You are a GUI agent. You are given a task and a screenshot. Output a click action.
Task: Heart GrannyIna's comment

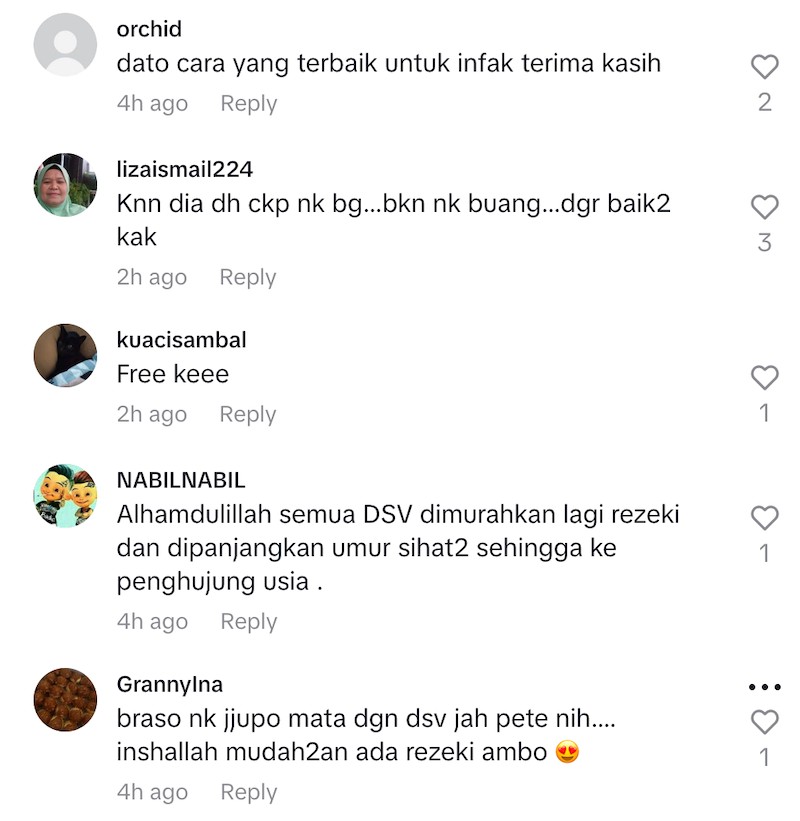764,722
